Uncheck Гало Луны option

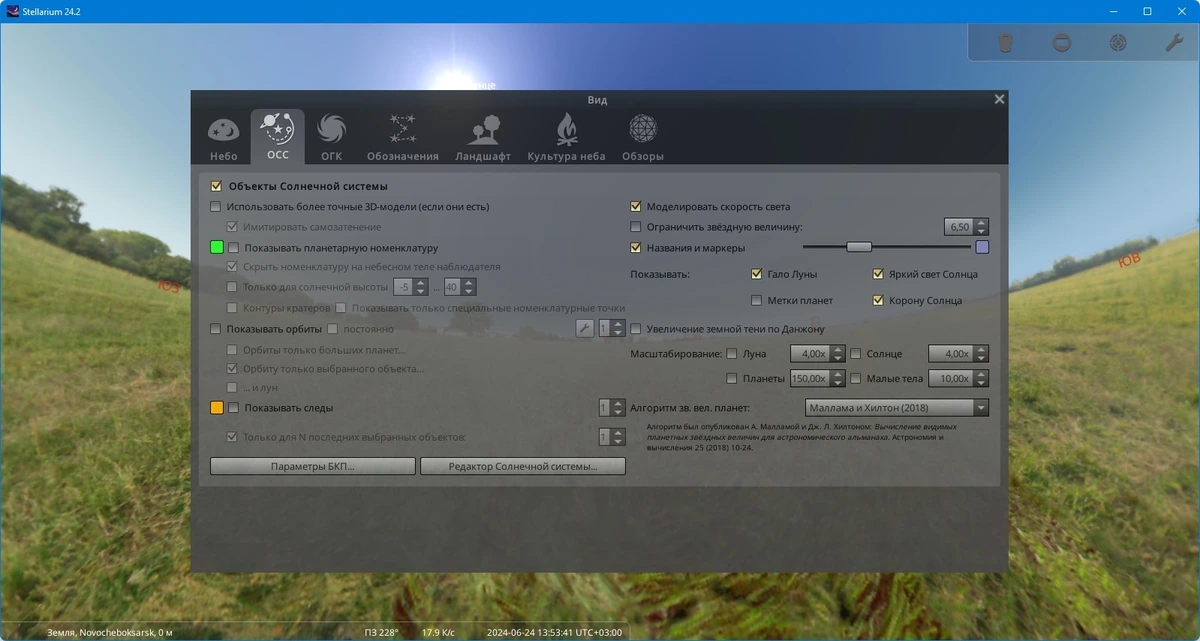pyautogui.click(x=757, y=274)
